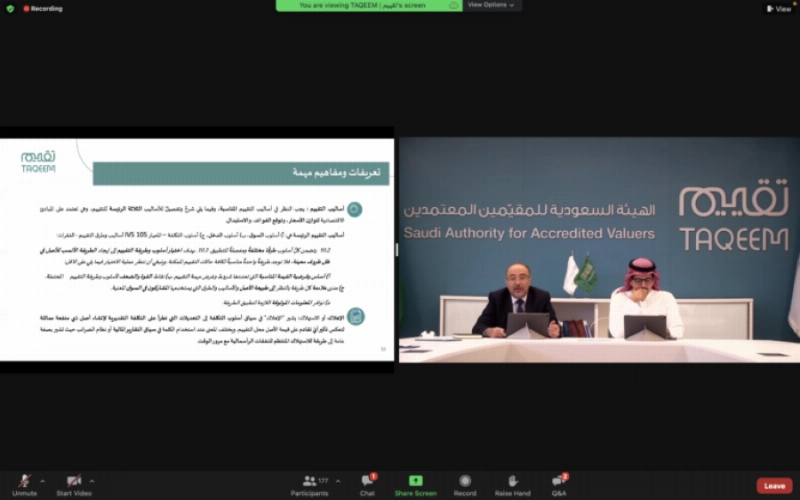Image resolution: width=800 pixels, height=500 pixels.
Task: Raise Hand in the meeting
Action: coord(512,485)
